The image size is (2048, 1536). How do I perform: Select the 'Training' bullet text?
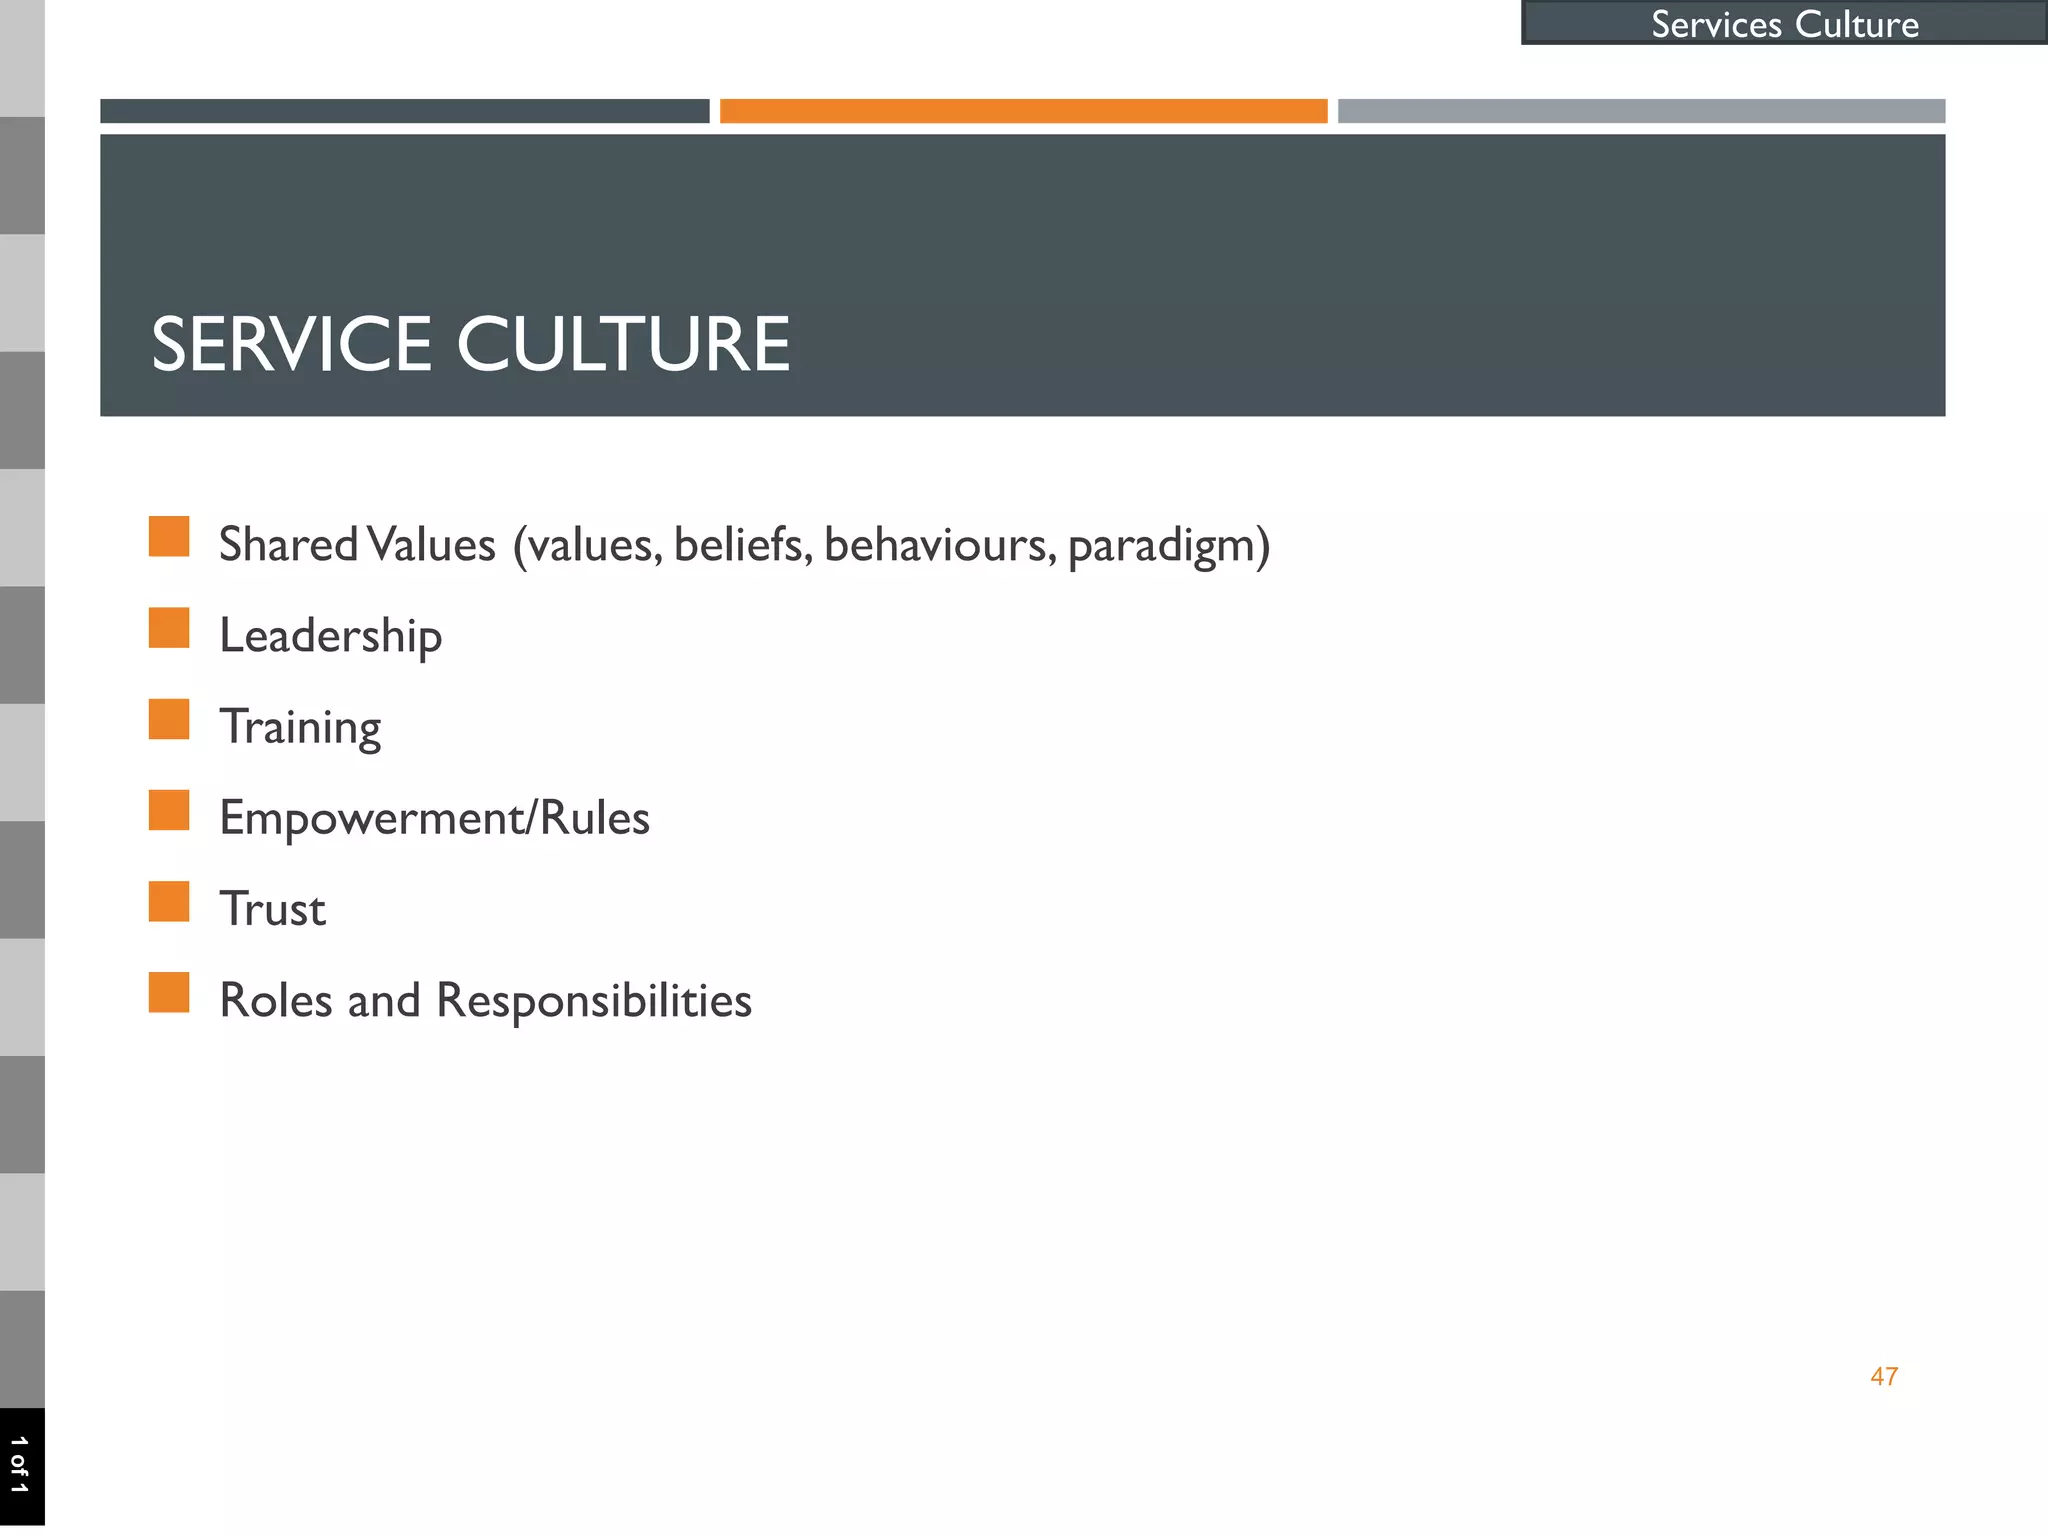[x=300, y=727]
